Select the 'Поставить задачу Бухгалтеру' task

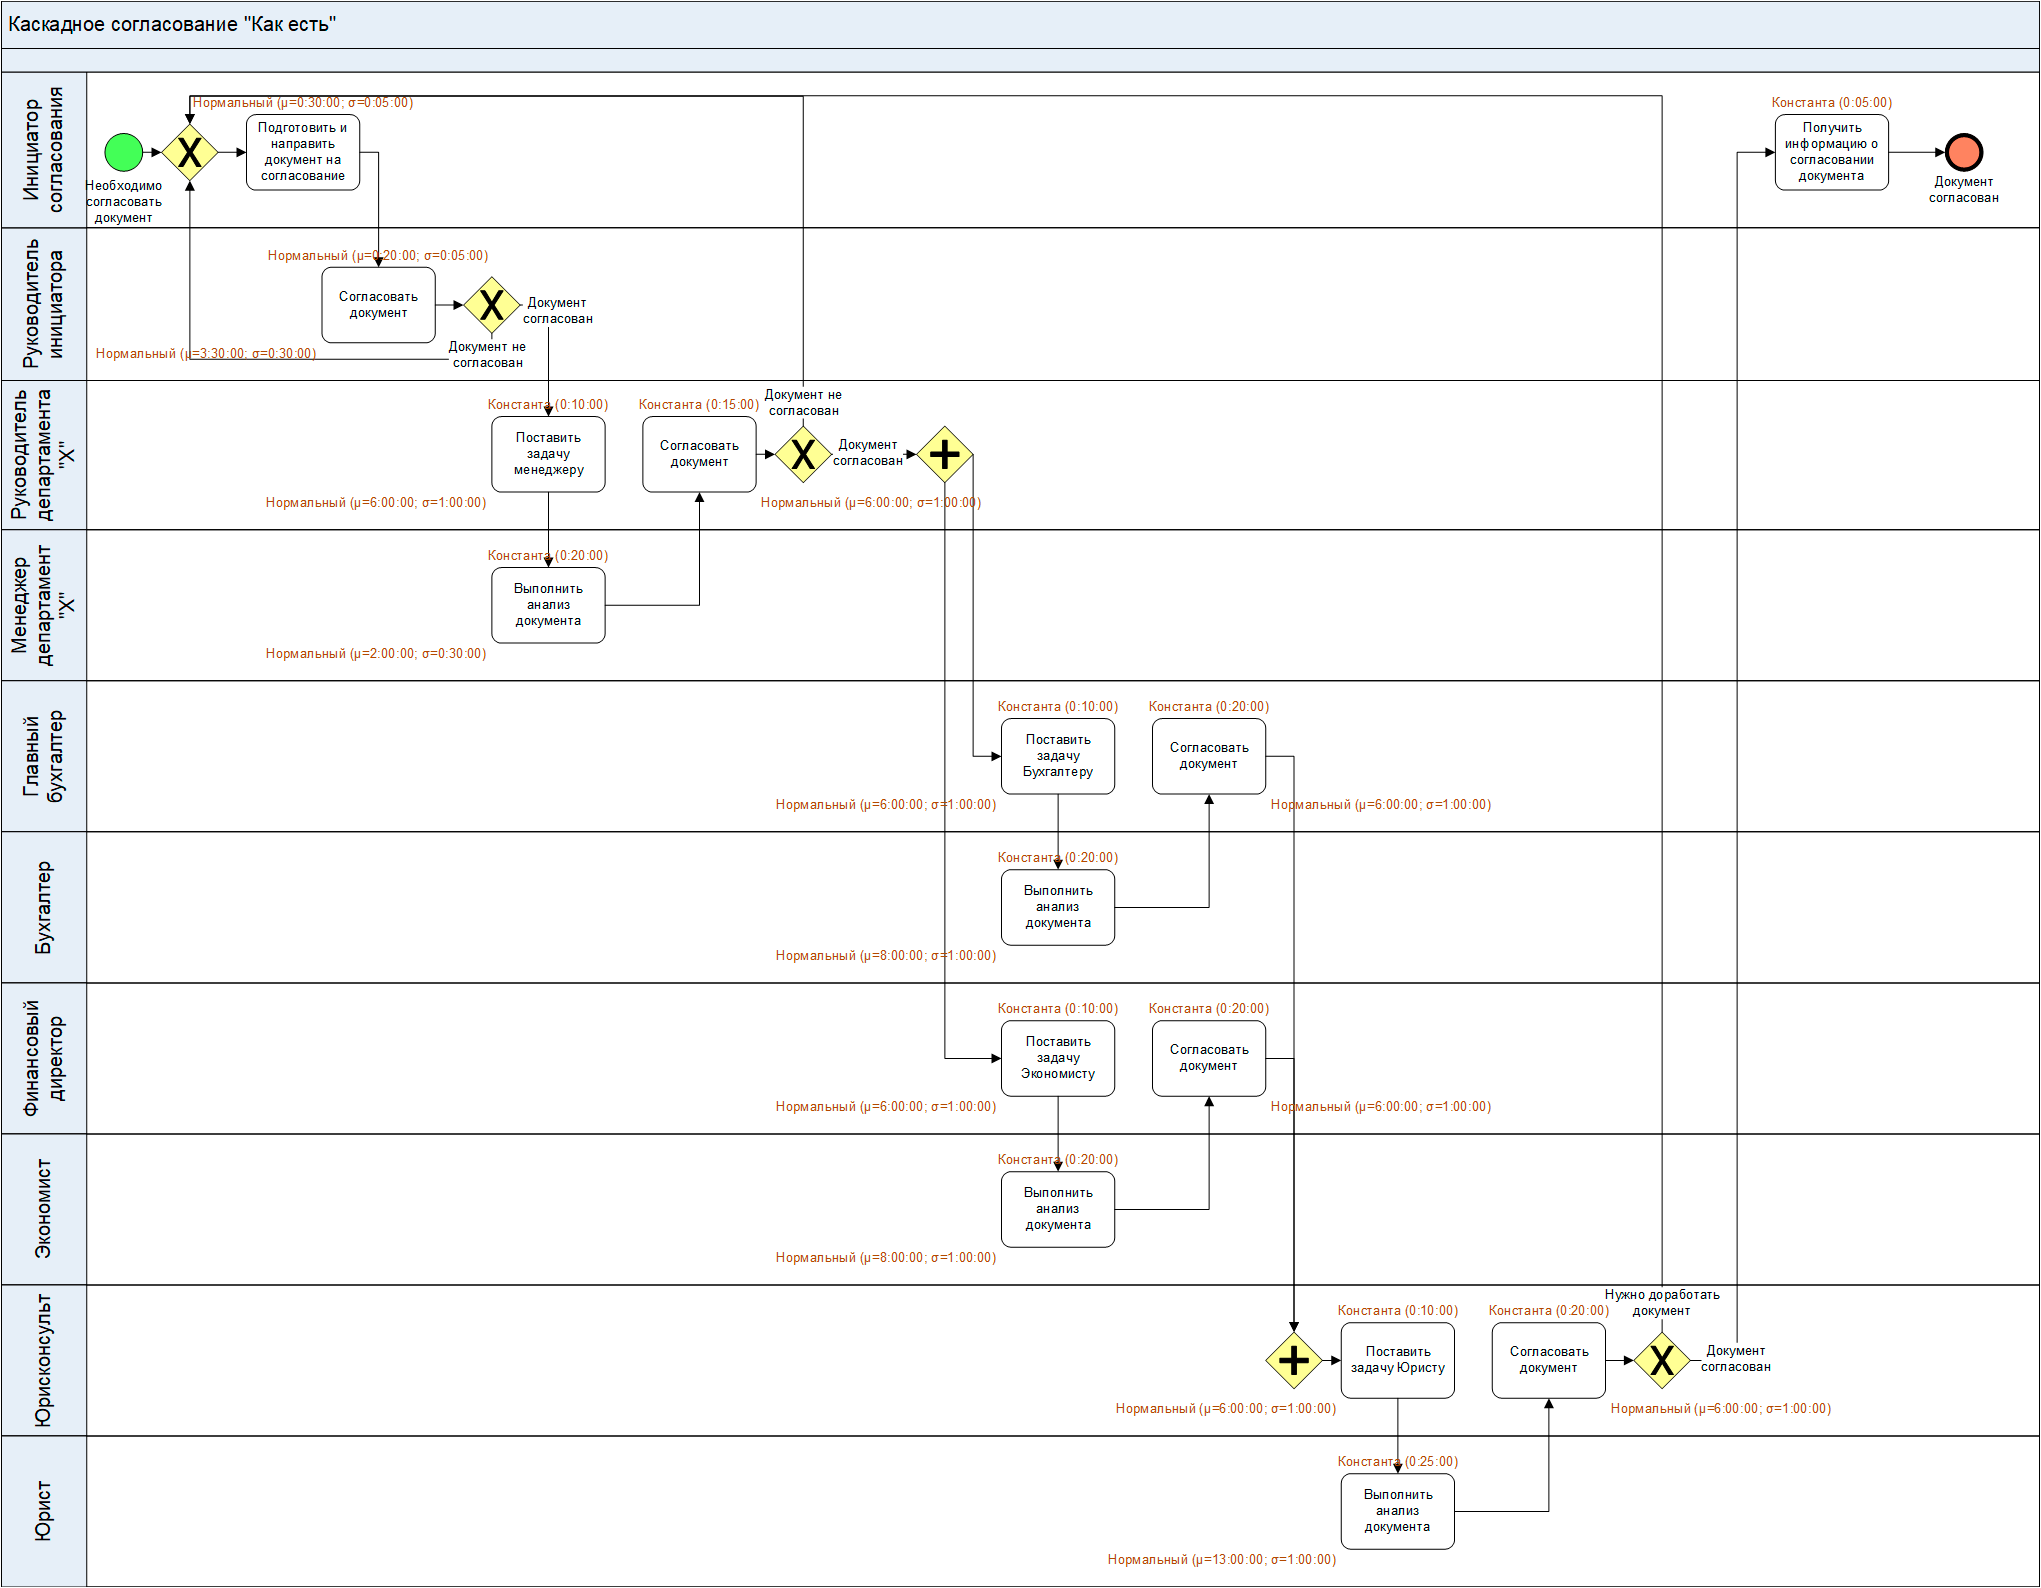[x=1058, y=757]
